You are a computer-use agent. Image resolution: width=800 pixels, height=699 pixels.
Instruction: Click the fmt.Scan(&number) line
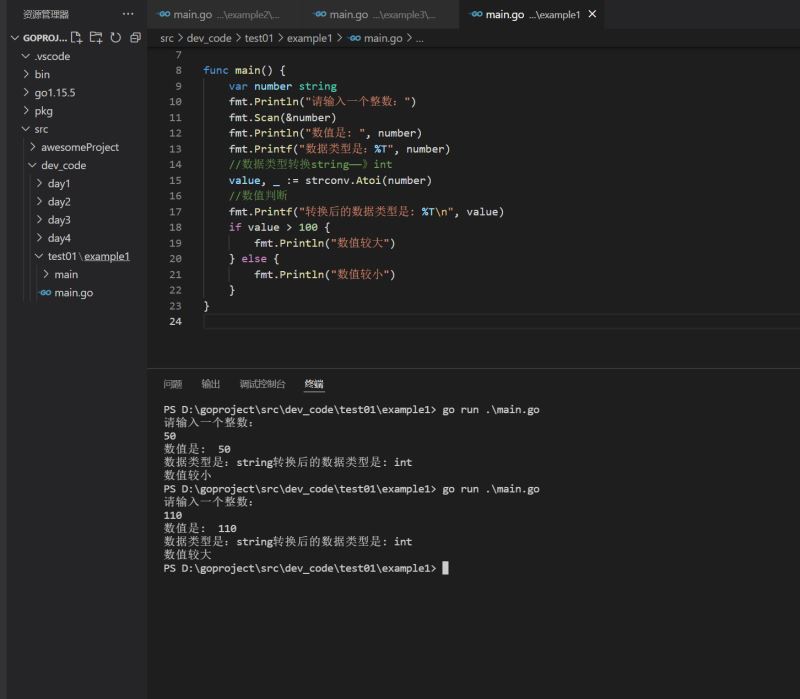click(283, 118)
